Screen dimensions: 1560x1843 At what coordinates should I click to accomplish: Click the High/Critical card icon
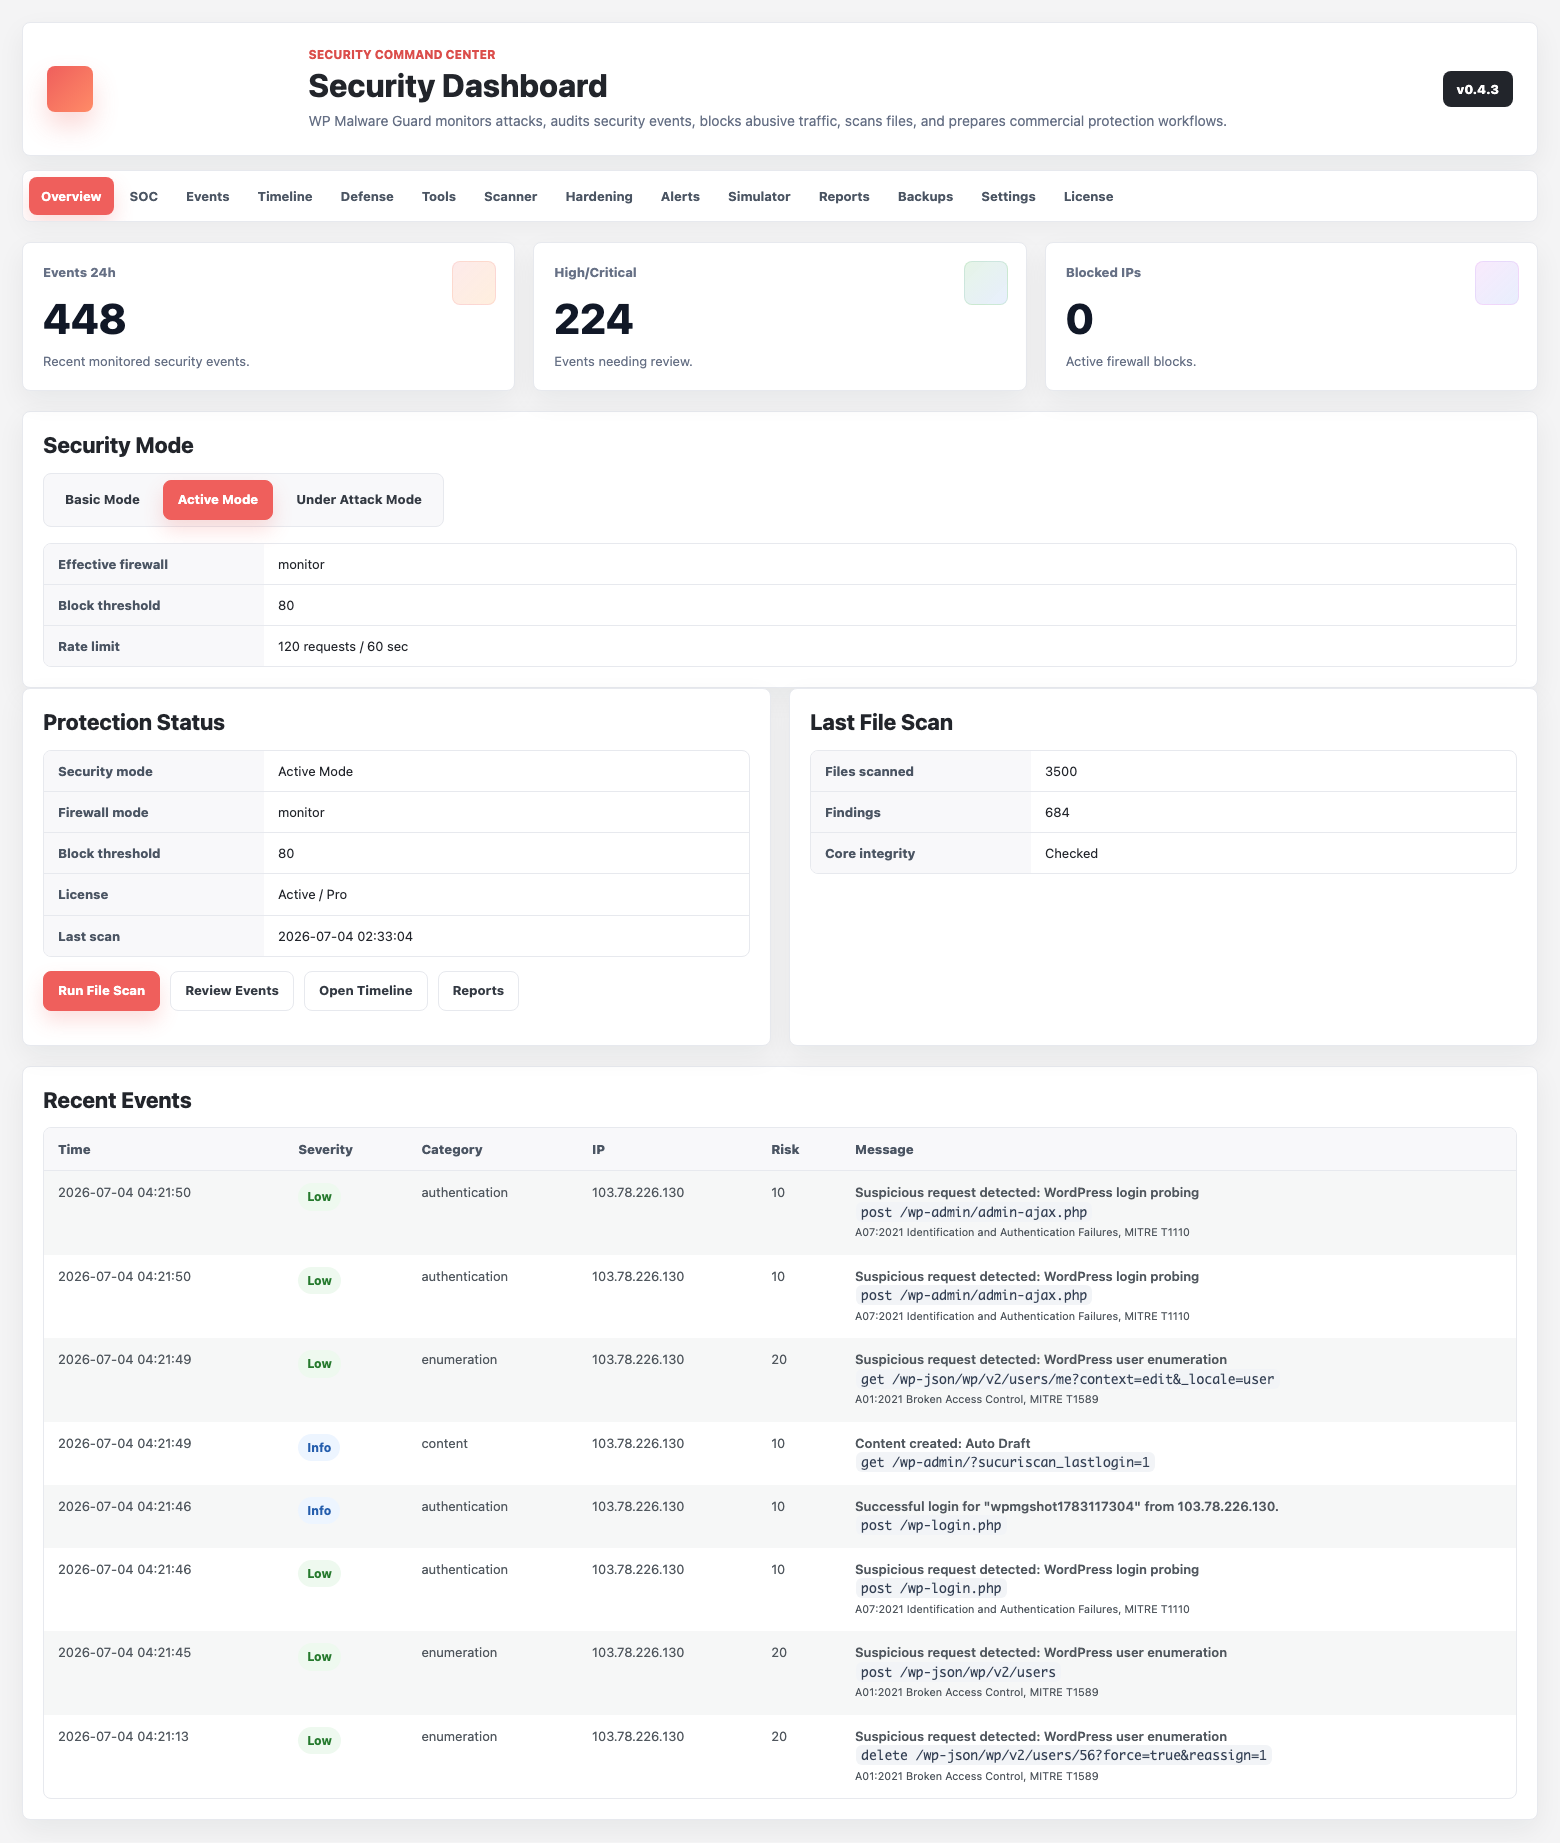click(x=986, y=283)
